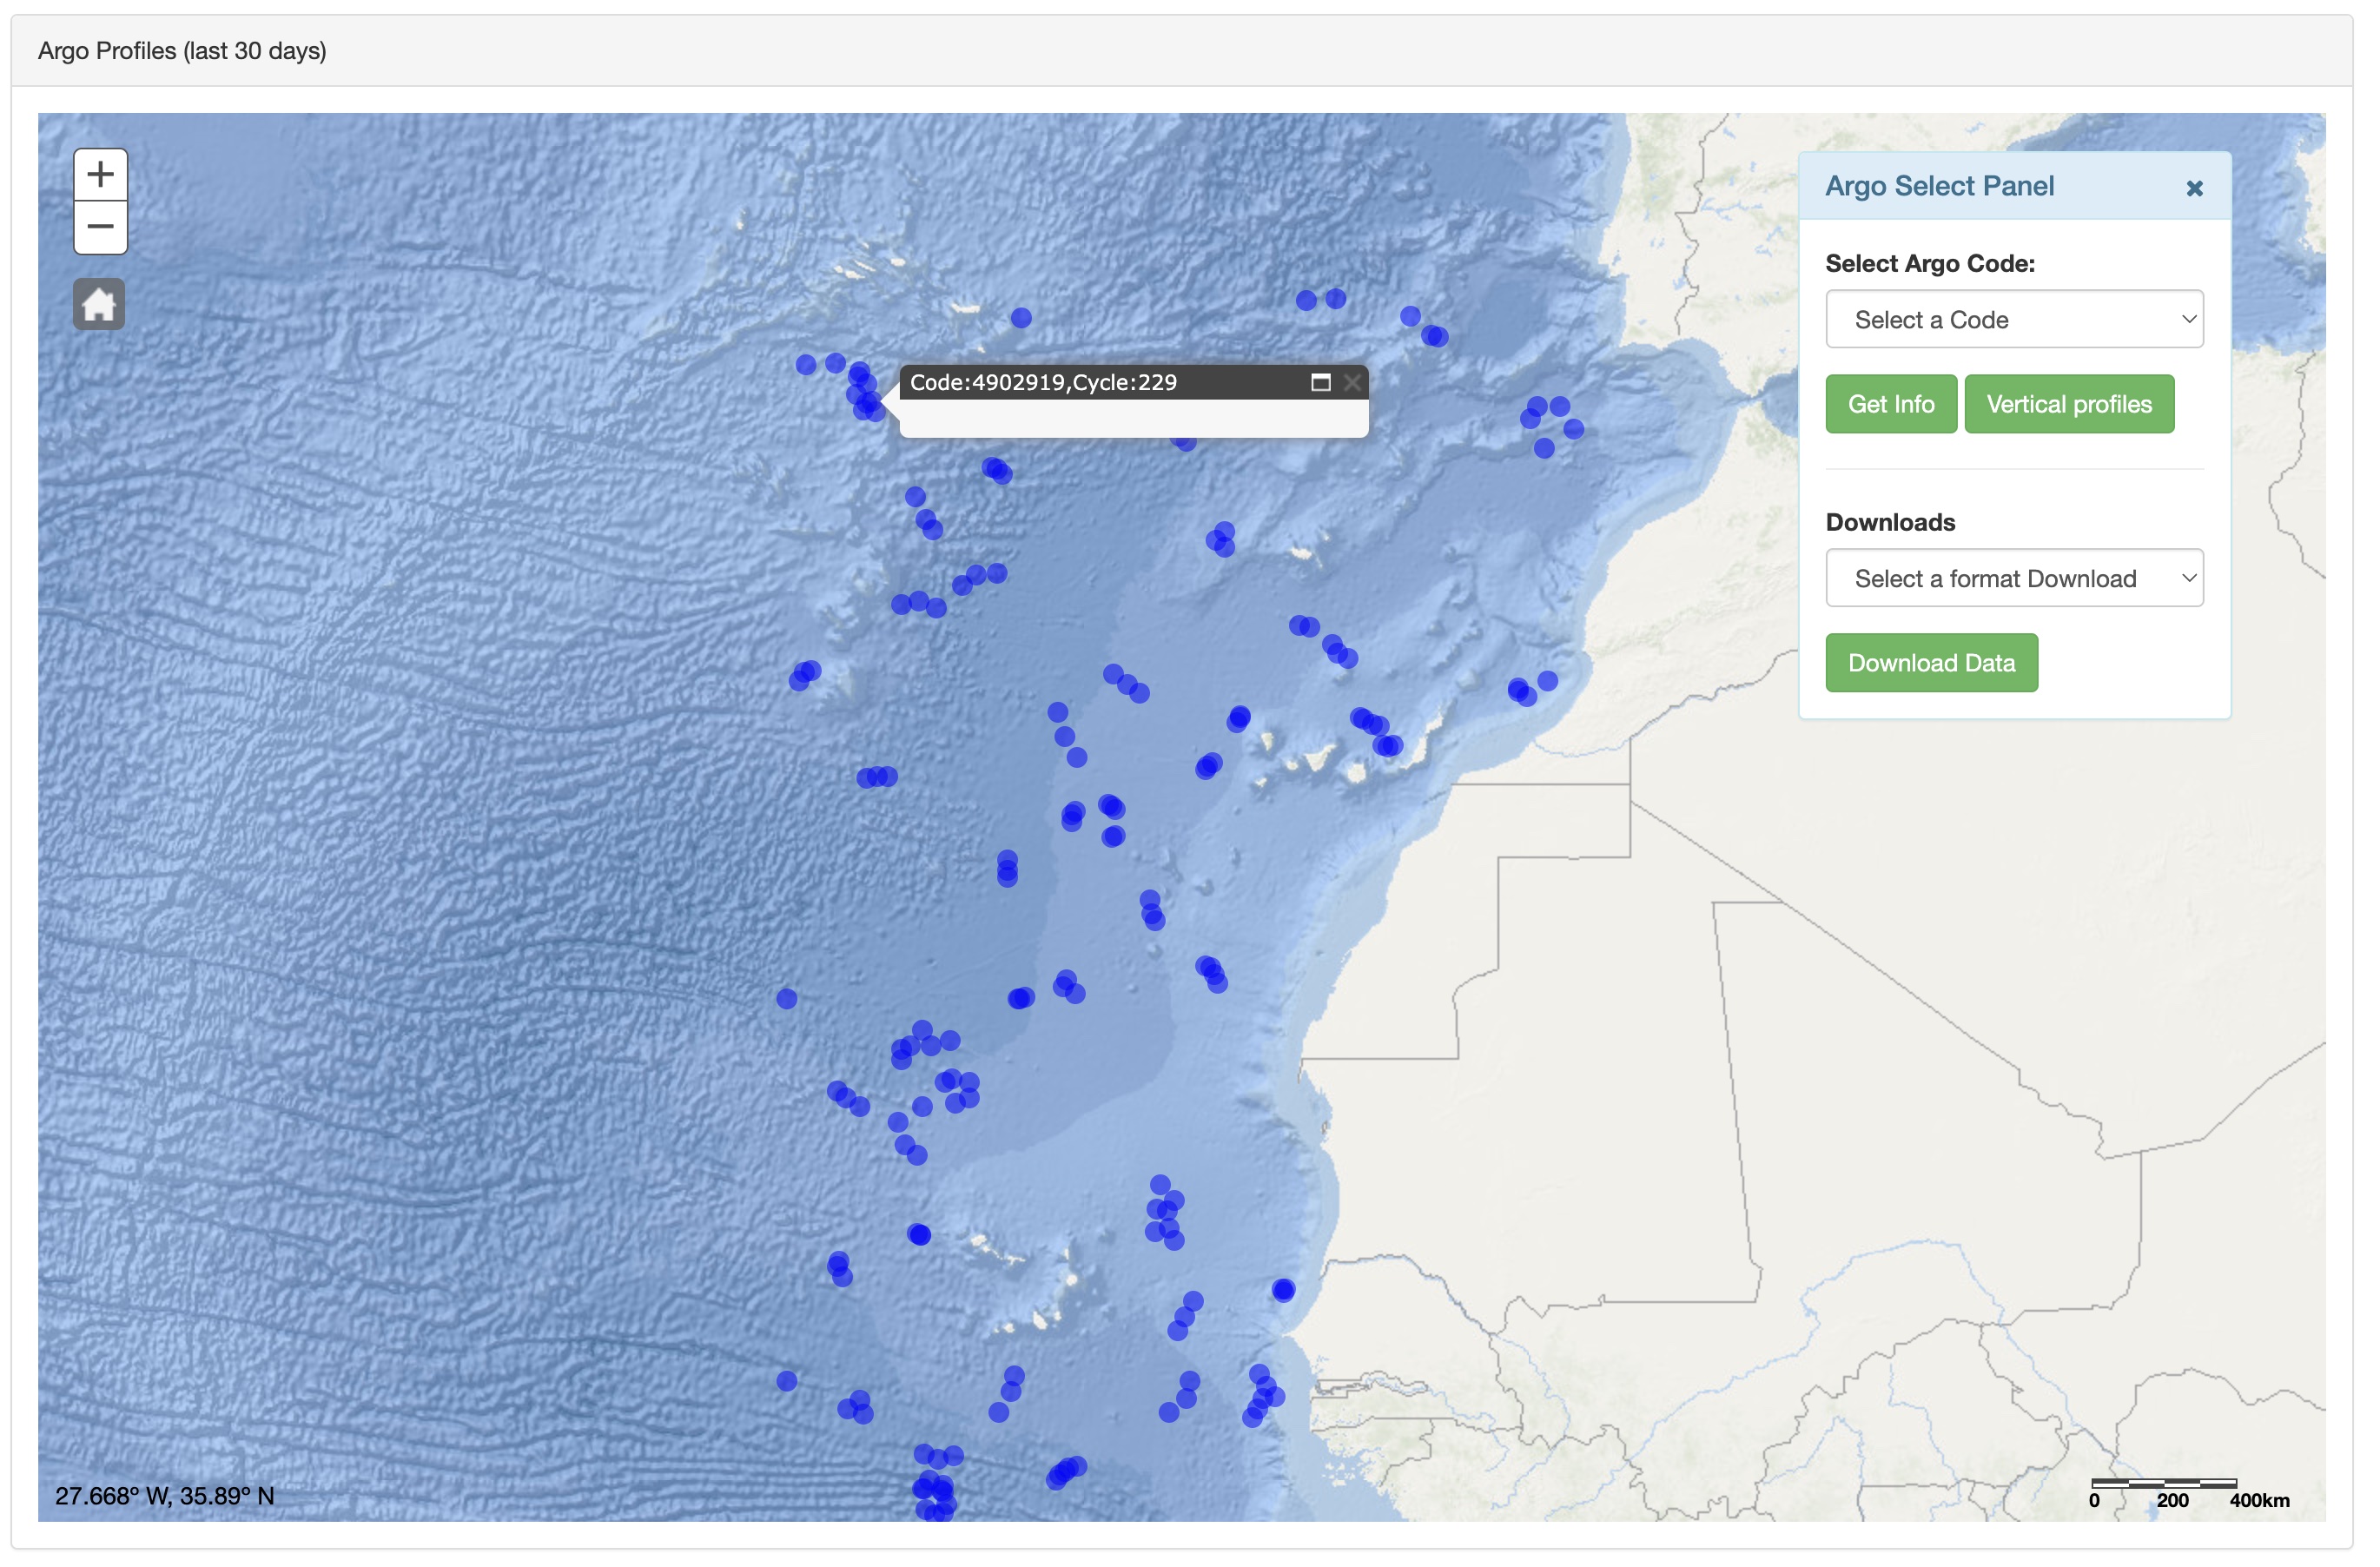Maximize the Code:4902919 popup
The height and width of the screenshot is (1567, 2380).
(1320, 383)
